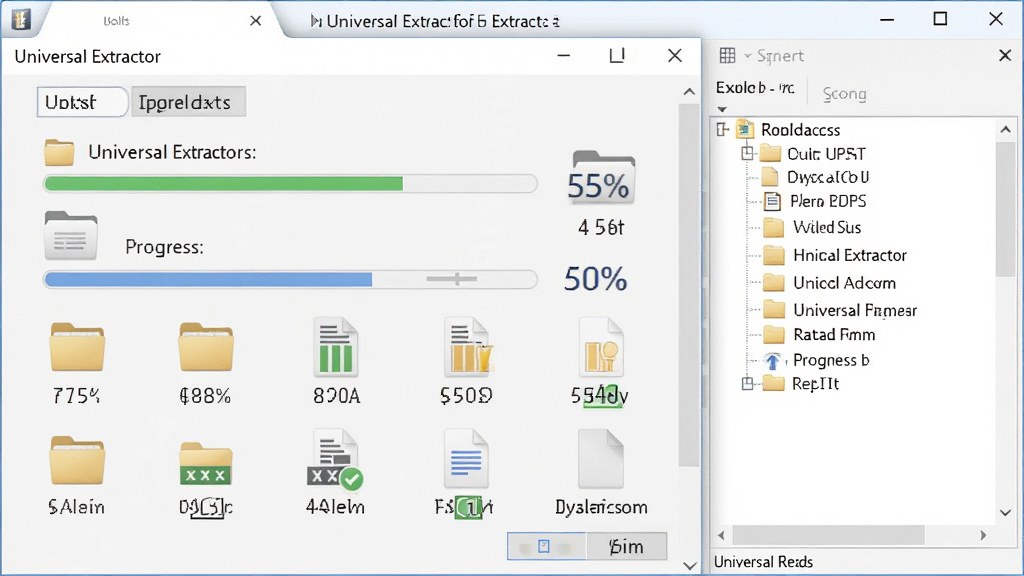
Task: Click the Universal Reads status text
Action: tap(763, 562)
